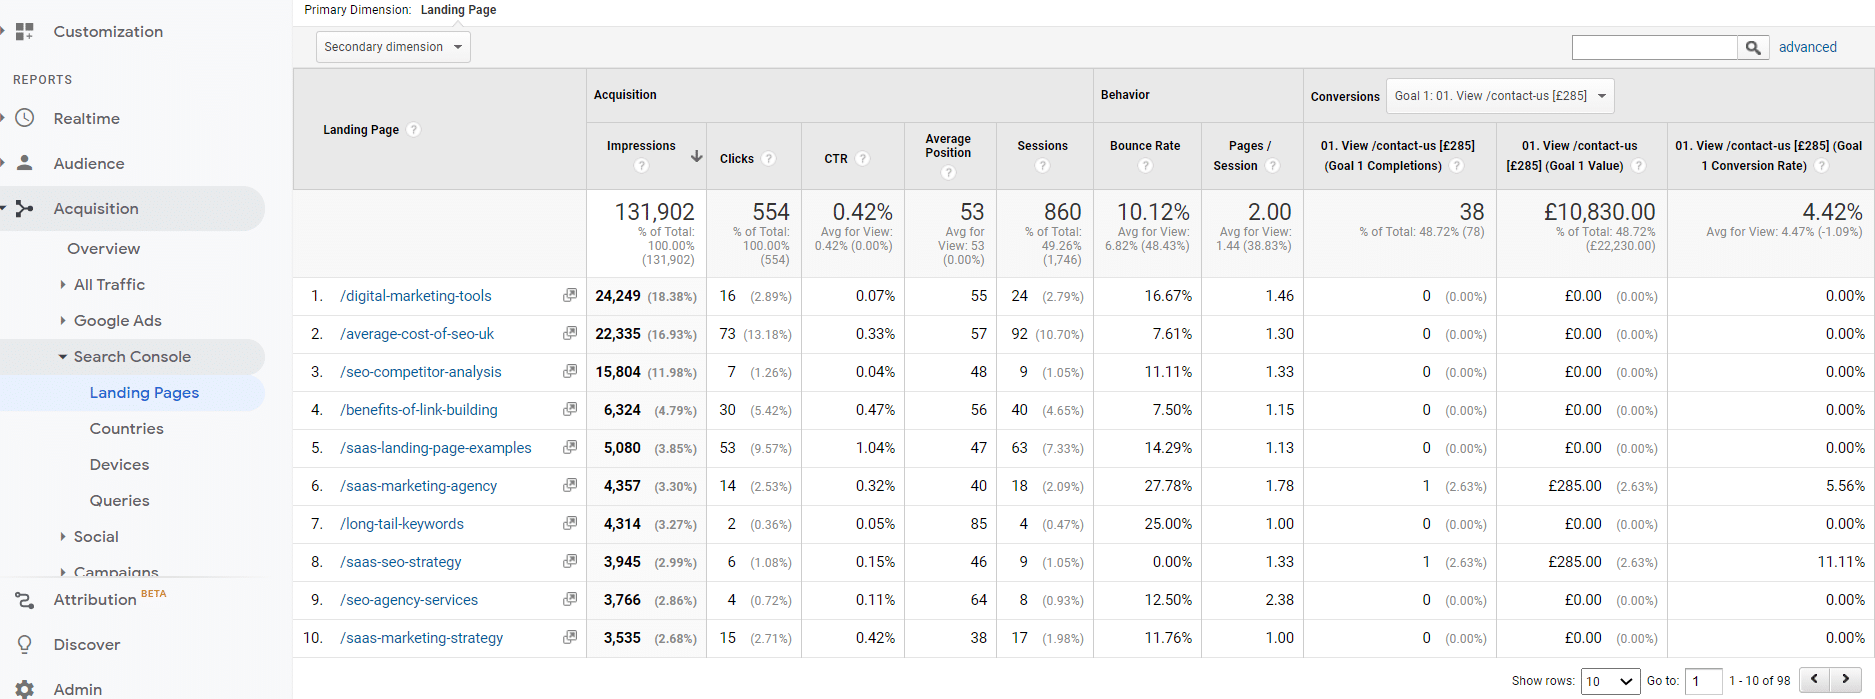Go to next page arrow

click(x=1846, y=680)
